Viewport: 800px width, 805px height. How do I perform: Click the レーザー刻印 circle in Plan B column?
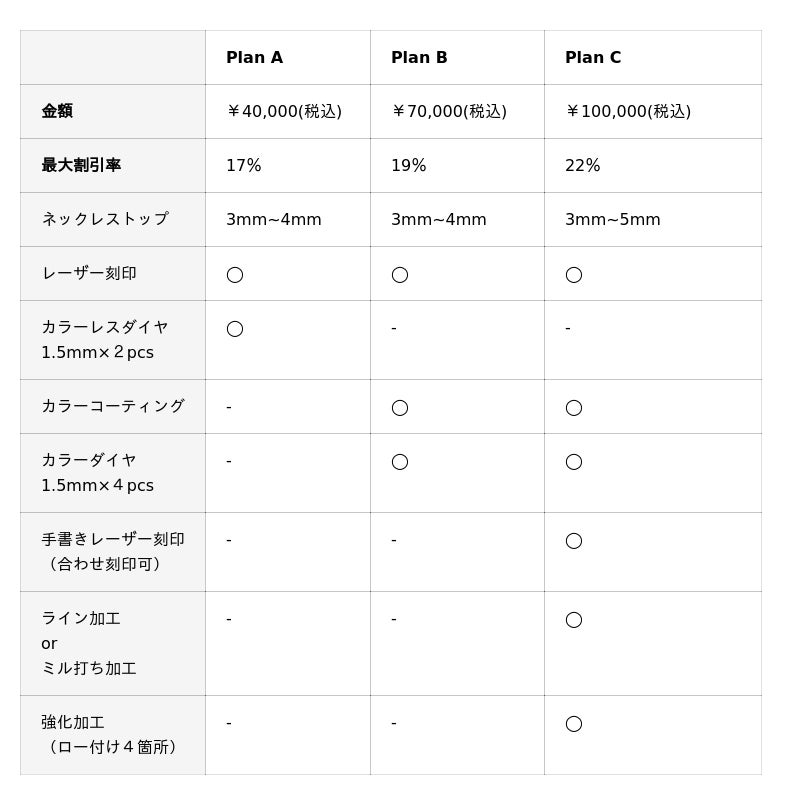point(400,274)
